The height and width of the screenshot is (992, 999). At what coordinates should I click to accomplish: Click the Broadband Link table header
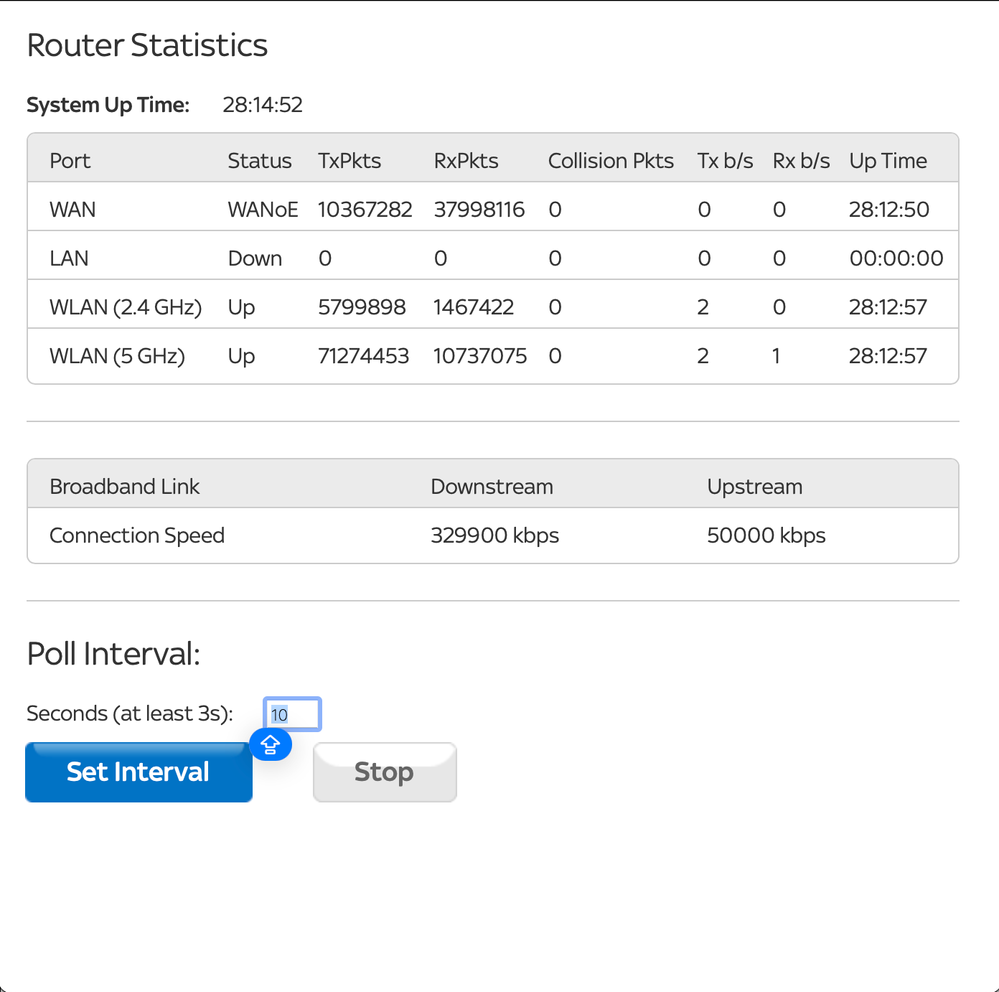click(125, 487)
